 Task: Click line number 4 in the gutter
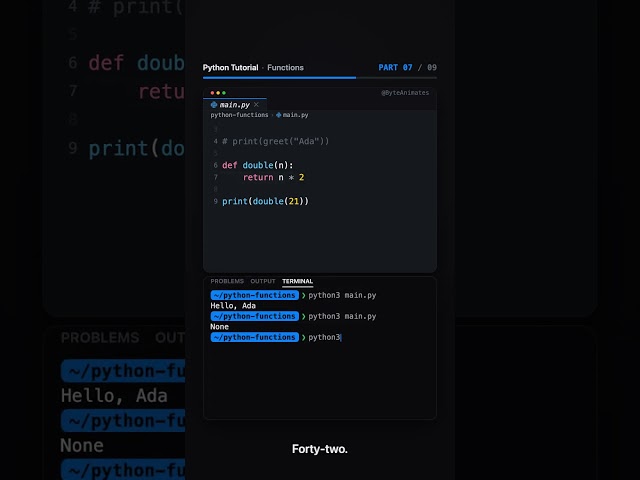[216, 141]
